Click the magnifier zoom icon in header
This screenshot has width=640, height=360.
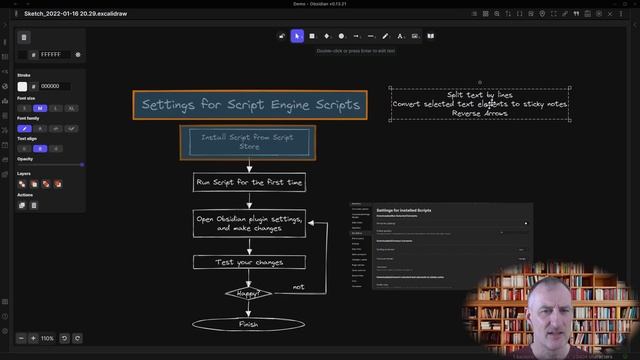[x=497, y=13]
